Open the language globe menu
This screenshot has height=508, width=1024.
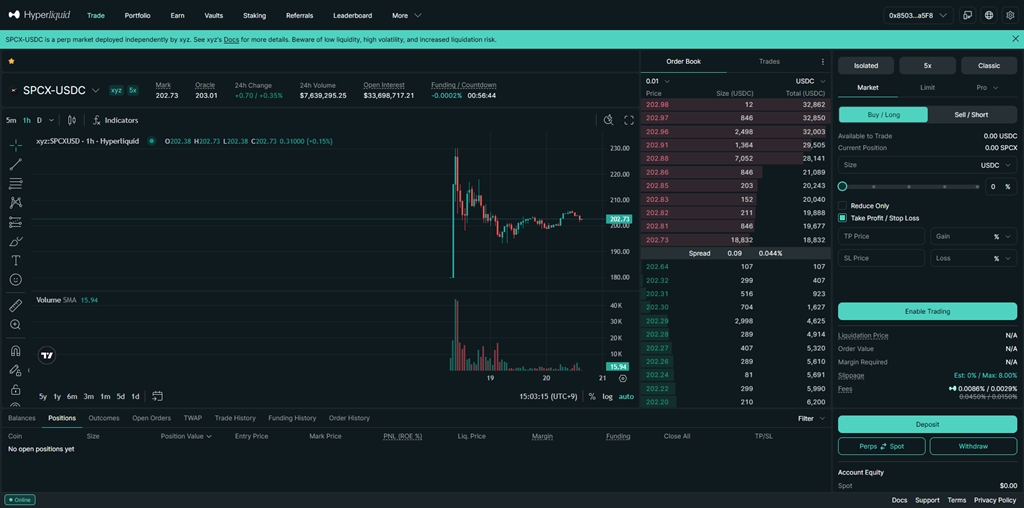pyautogui.click(x=989, y=15)
